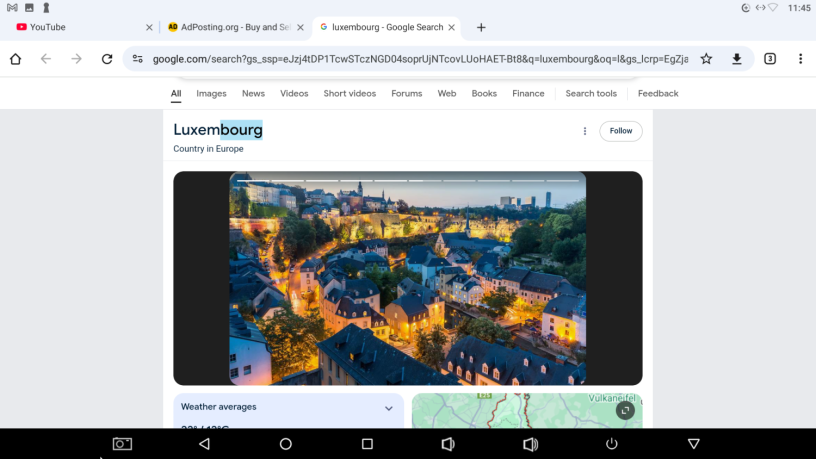Follow the Luxembourg topic
This screenshot has height=459, width=816.
click(621, 131)
